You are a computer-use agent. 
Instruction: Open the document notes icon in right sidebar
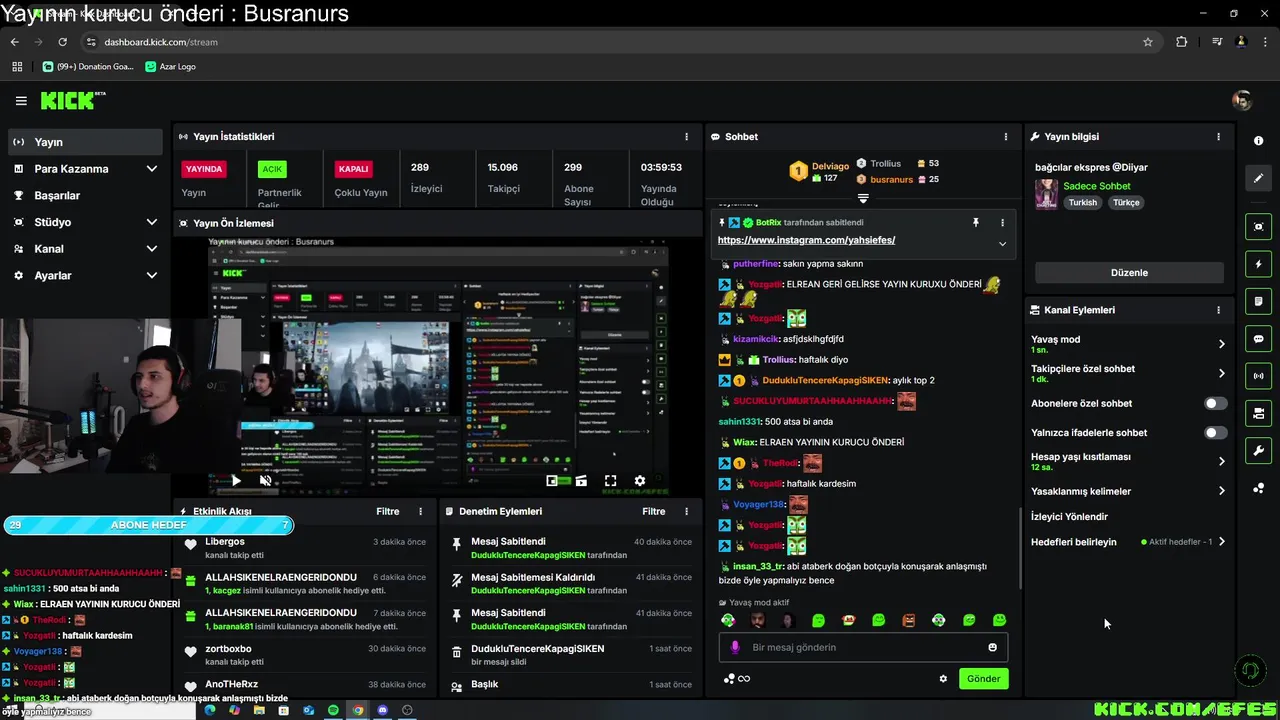point(1258,301)
